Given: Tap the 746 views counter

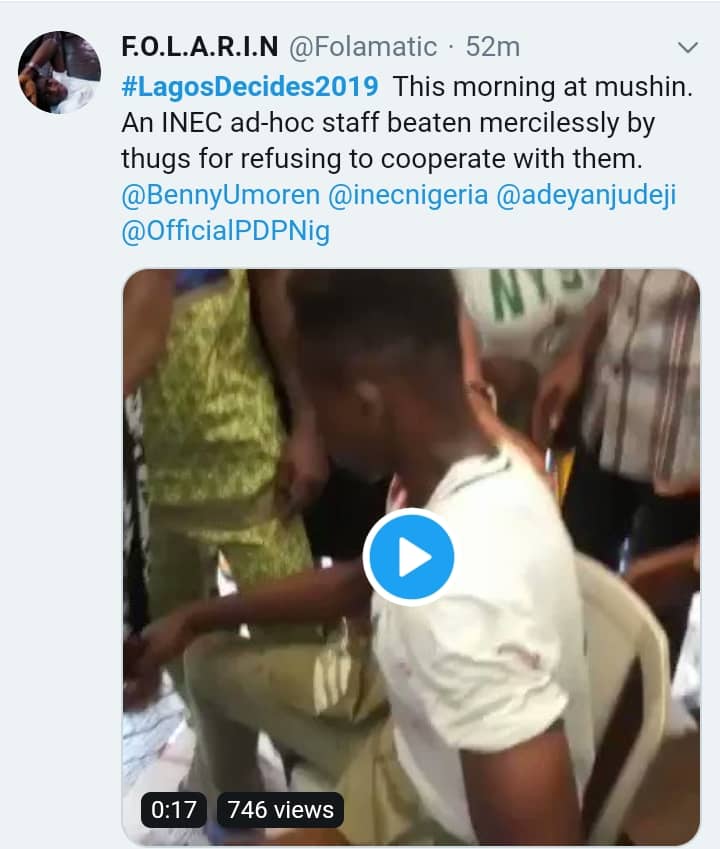Looking at the screenshot, I should [x=279, y=808].
